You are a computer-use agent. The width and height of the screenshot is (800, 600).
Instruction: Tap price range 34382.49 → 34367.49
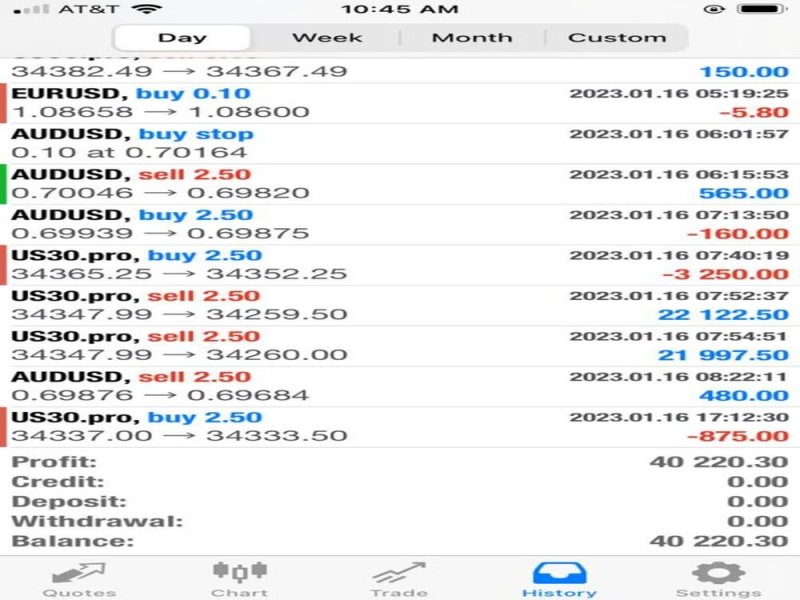coord(179,71)
